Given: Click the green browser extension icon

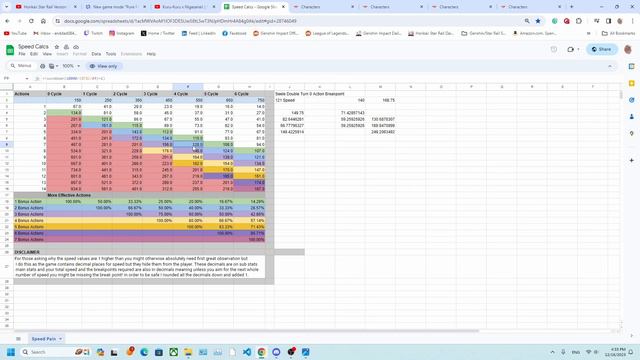Looking at the screenshot, I should pyautogui.click(x=554, y=21).
